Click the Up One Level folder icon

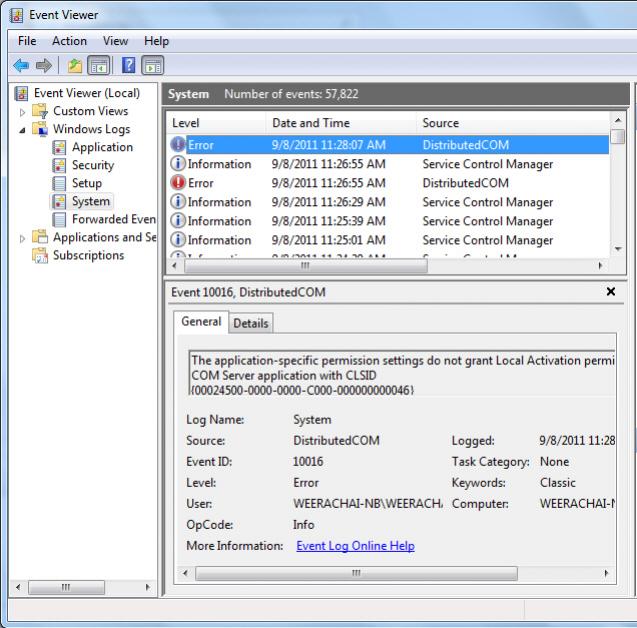click(x=75, y=64)
